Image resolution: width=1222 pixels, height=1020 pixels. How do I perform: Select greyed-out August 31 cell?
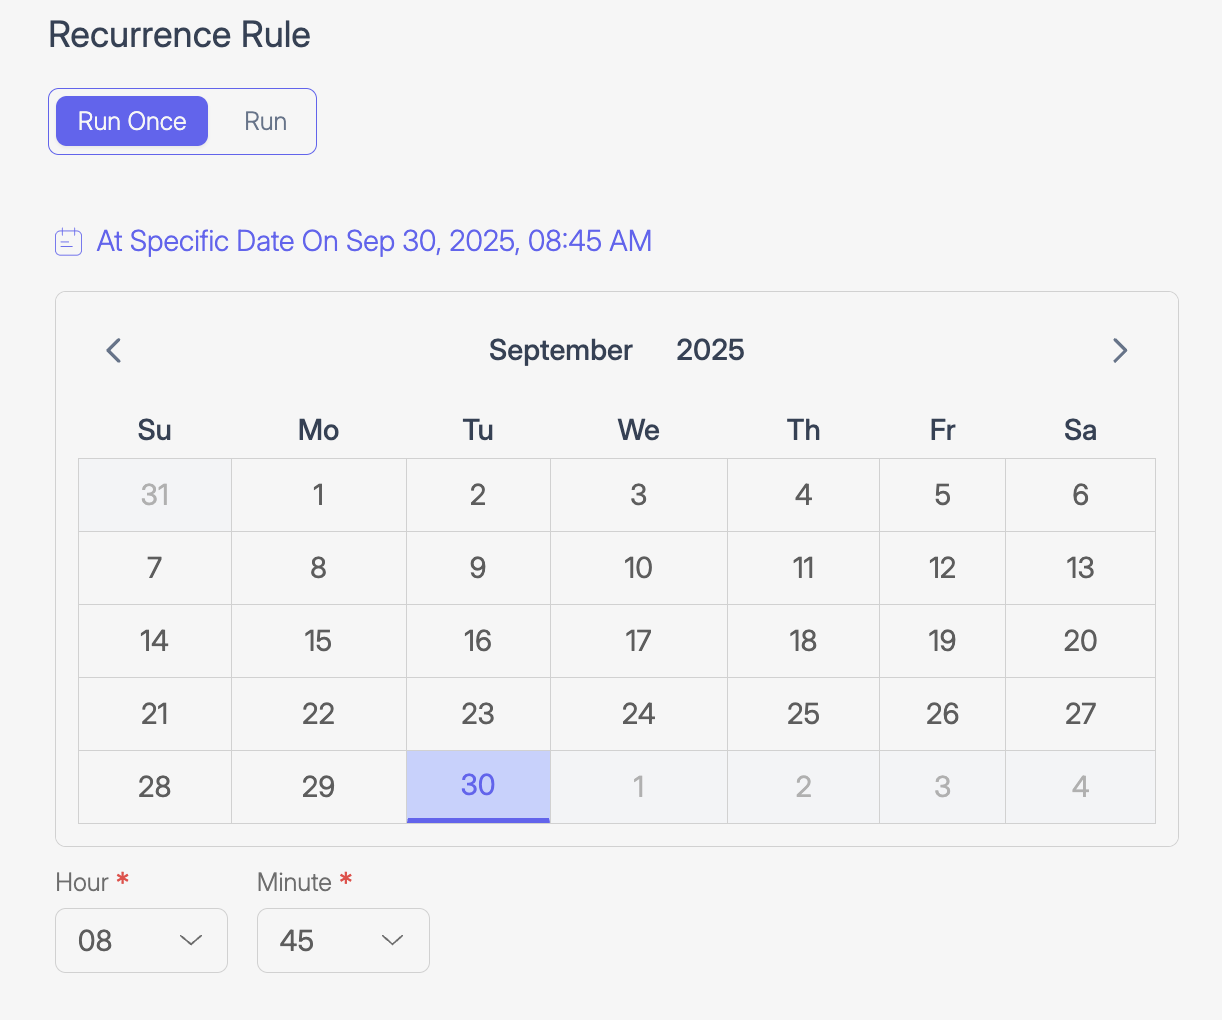point(155,495)
